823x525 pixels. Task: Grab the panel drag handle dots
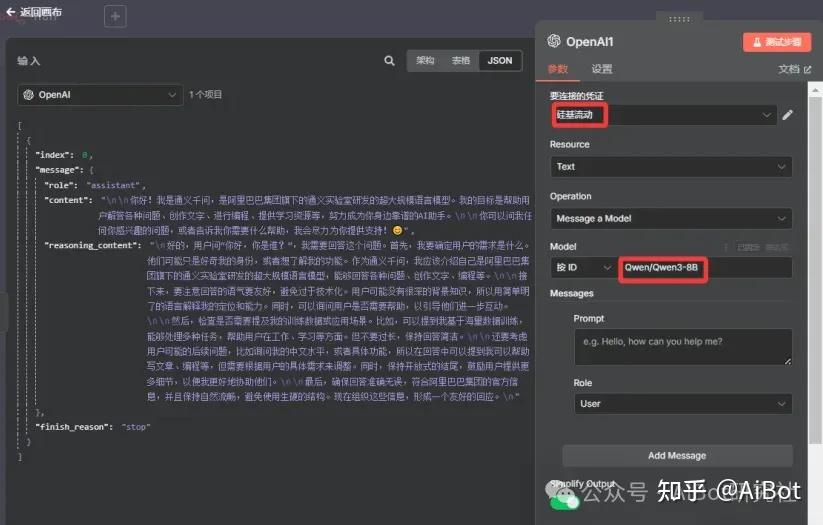click(x=679, y=19)
